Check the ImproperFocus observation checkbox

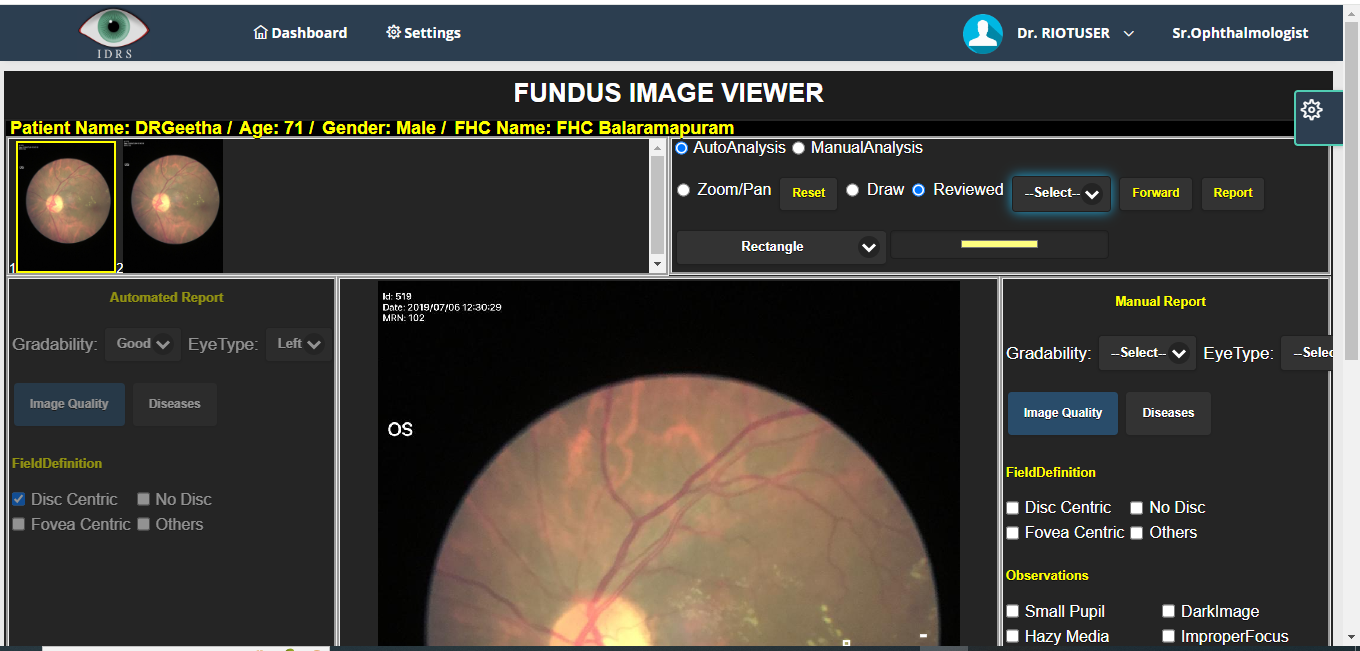pyautogui.click(x=1169, y=636)
